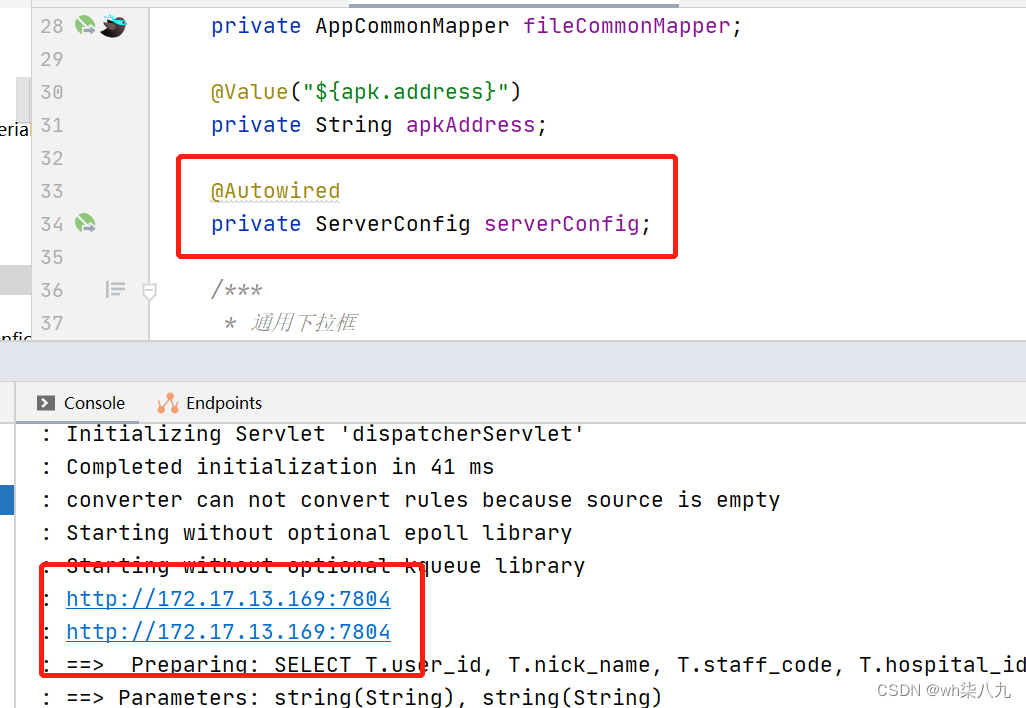Open the first http://172.17.13.169:7804 link

(x=228, y=598)
